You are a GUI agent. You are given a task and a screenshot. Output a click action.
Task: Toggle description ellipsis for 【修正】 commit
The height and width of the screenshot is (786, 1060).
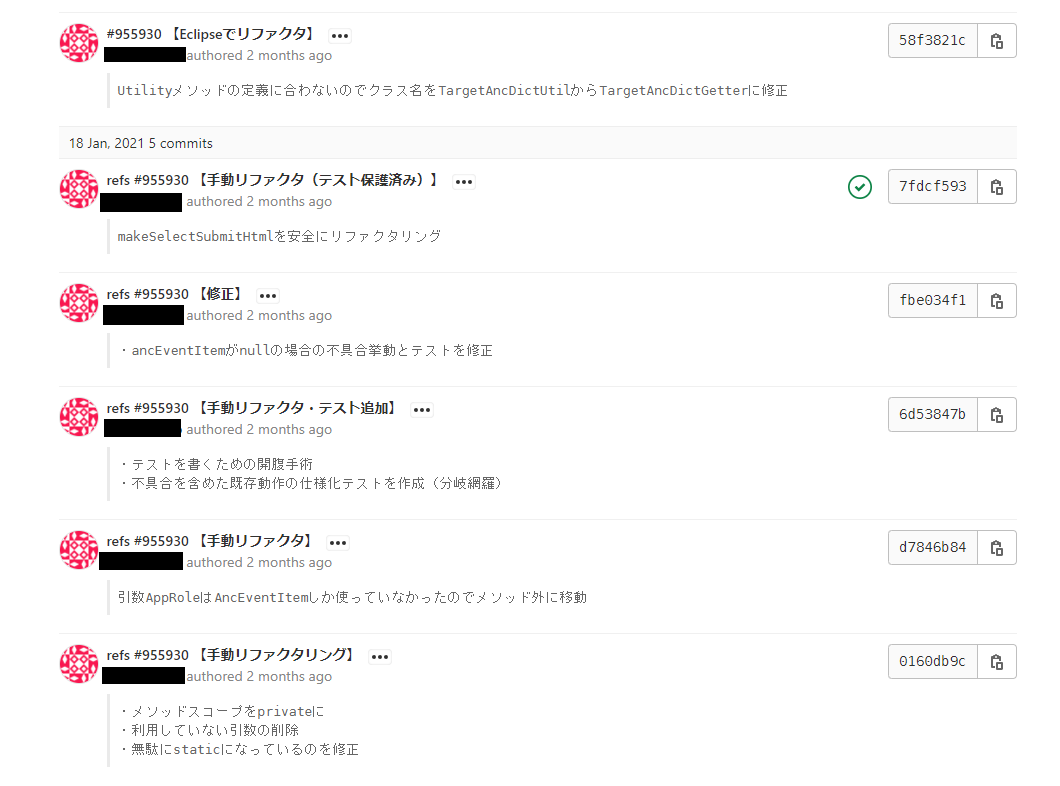[x=268, y=295]
